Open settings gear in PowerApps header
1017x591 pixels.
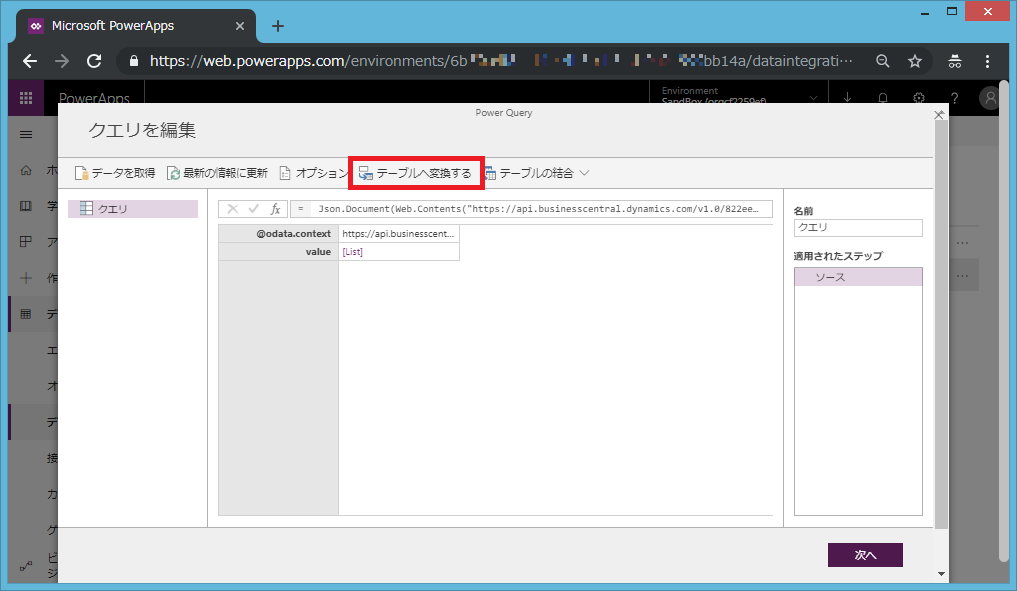point(918,97)
